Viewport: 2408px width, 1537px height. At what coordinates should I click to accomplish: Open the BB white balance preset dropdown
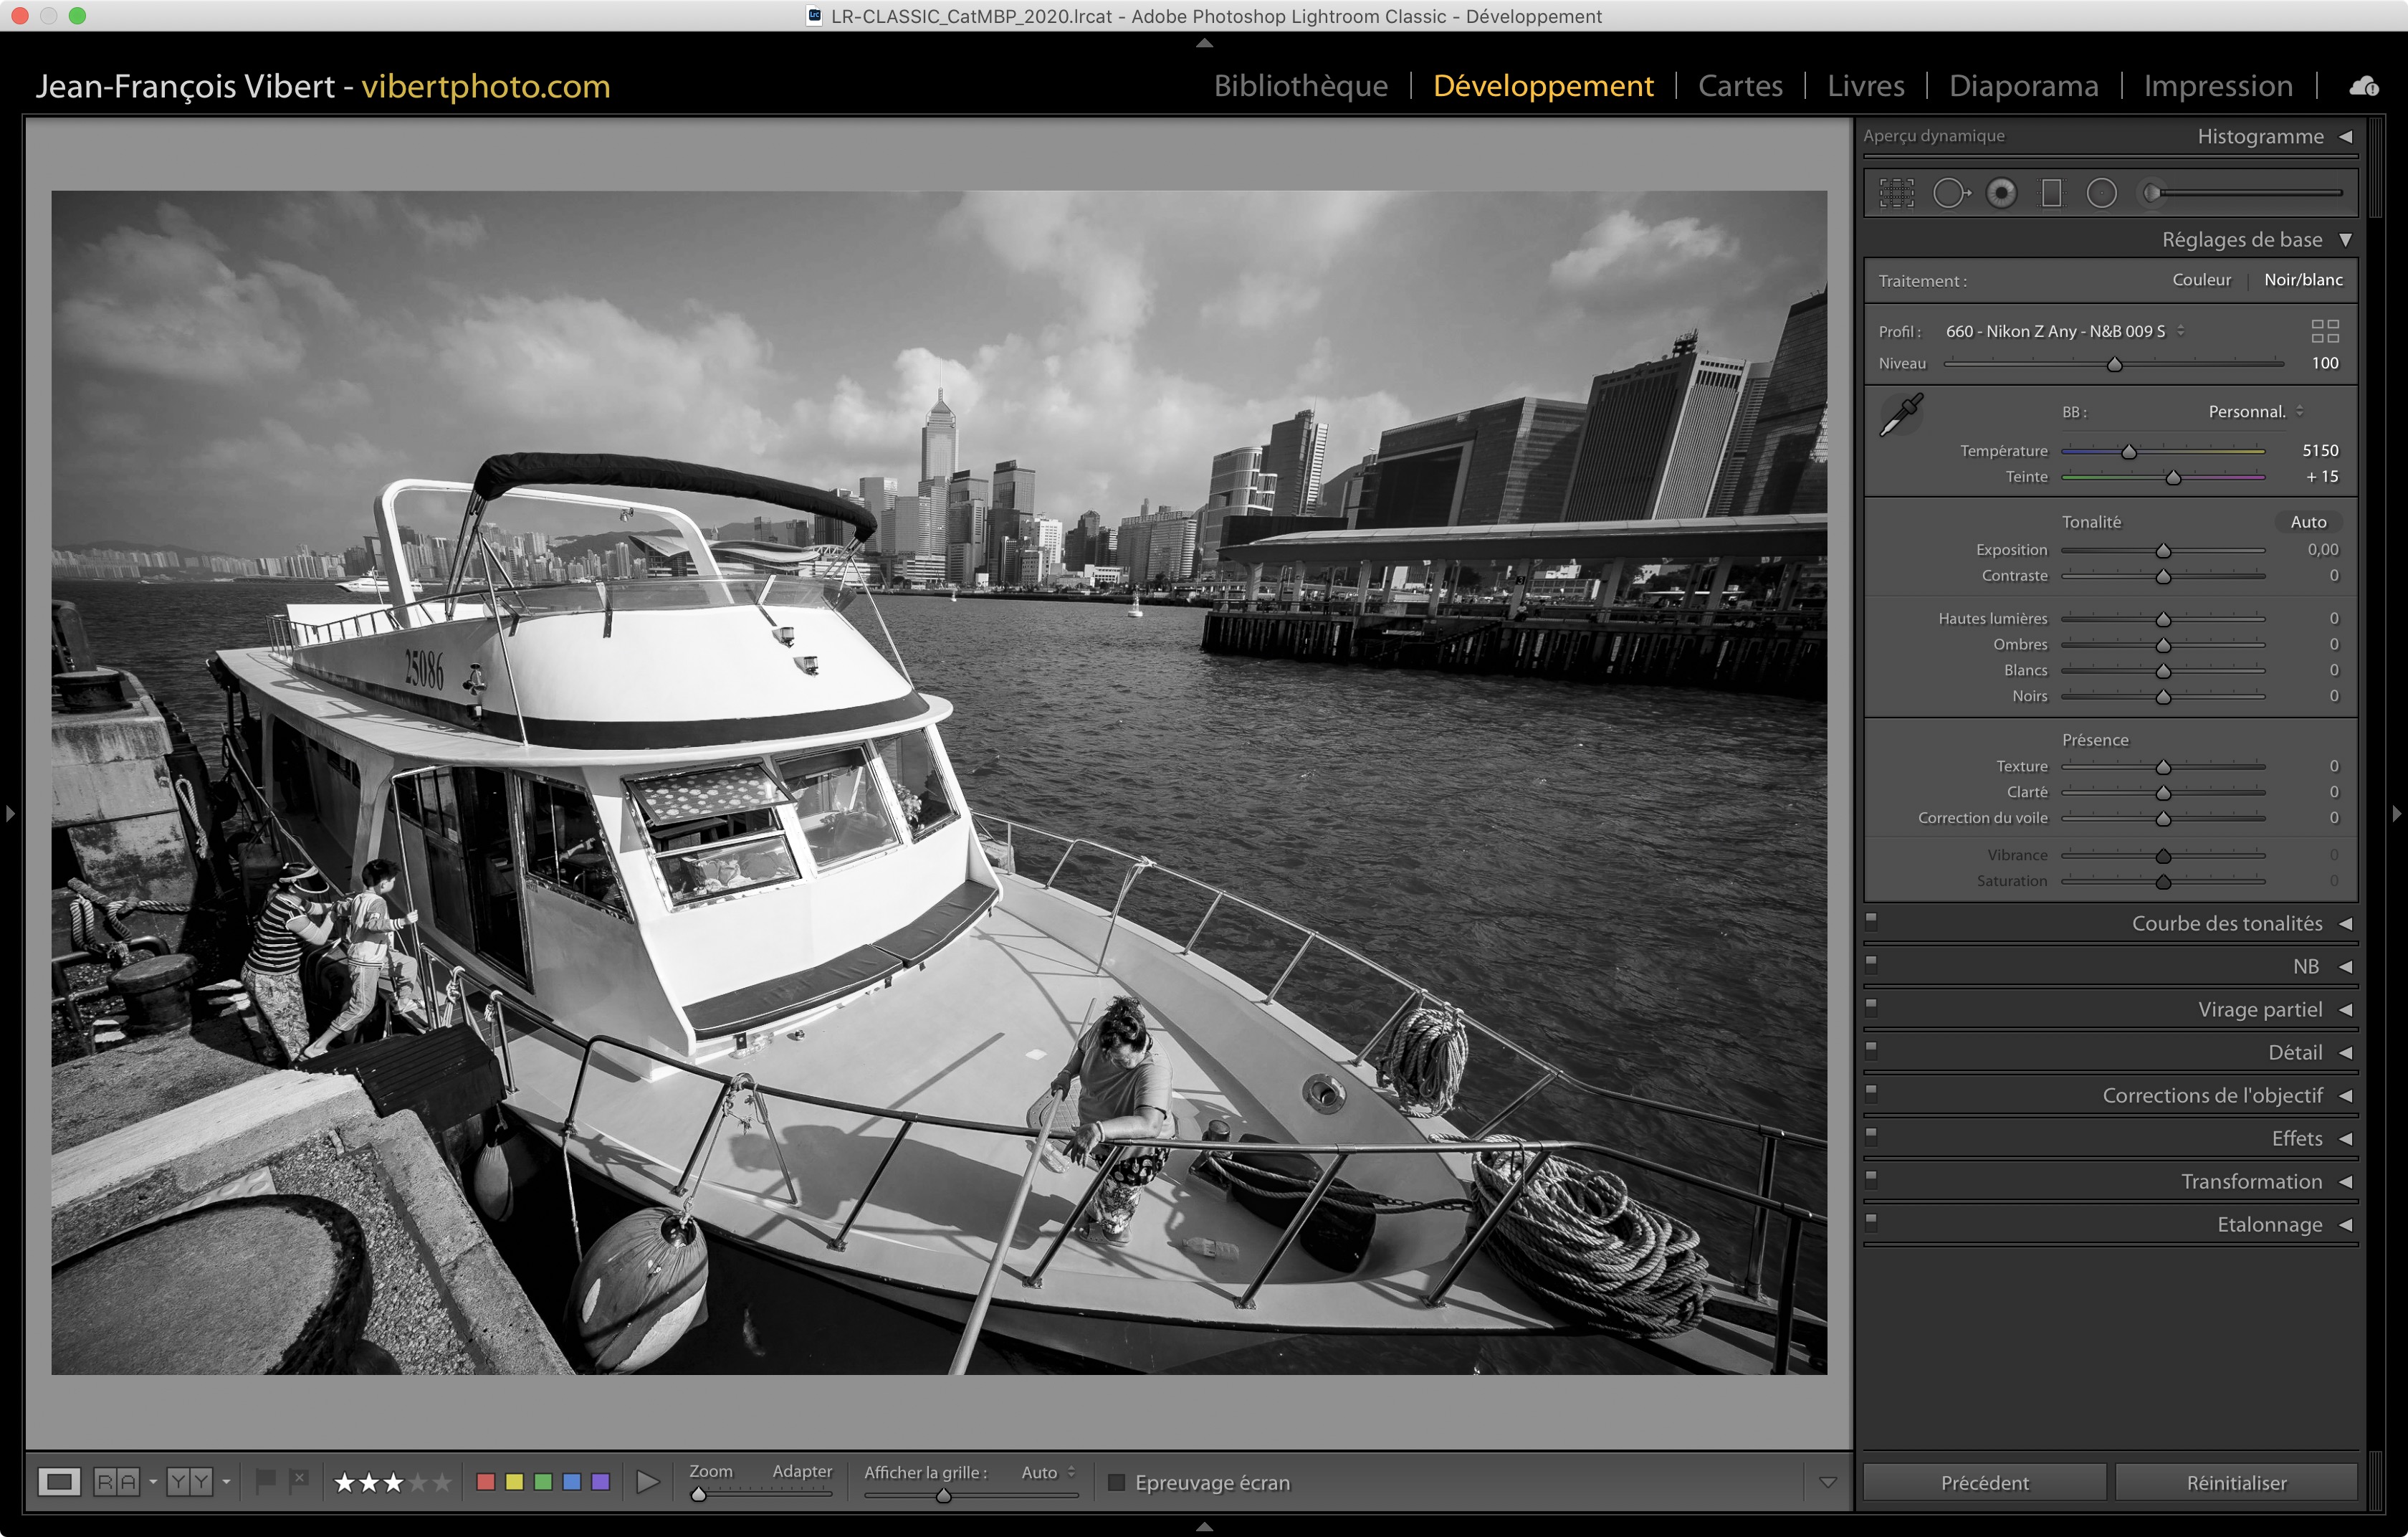pos(2255,412)
